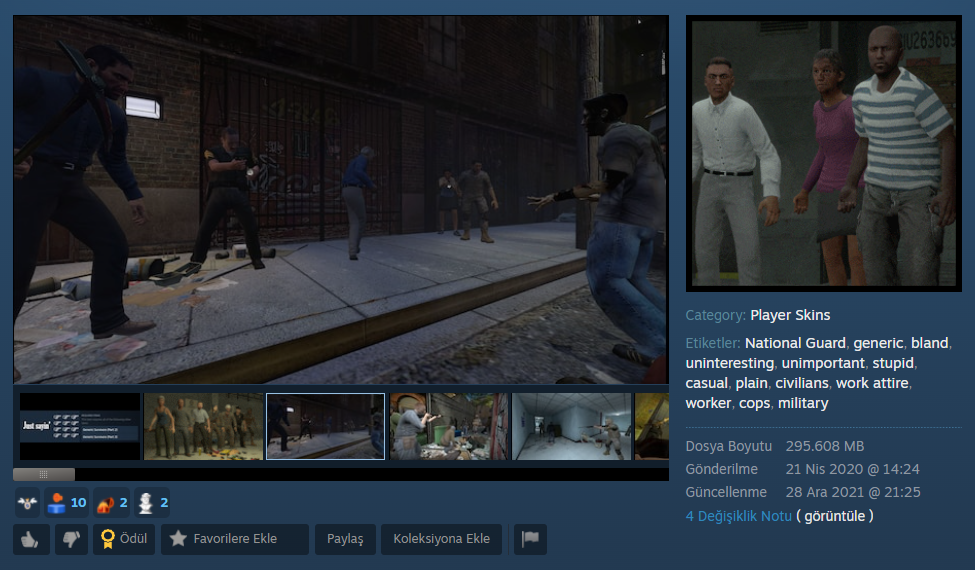This screenshot has height=570, width=975.
Task: Click the bland tag
Action: tap(930, 343)
